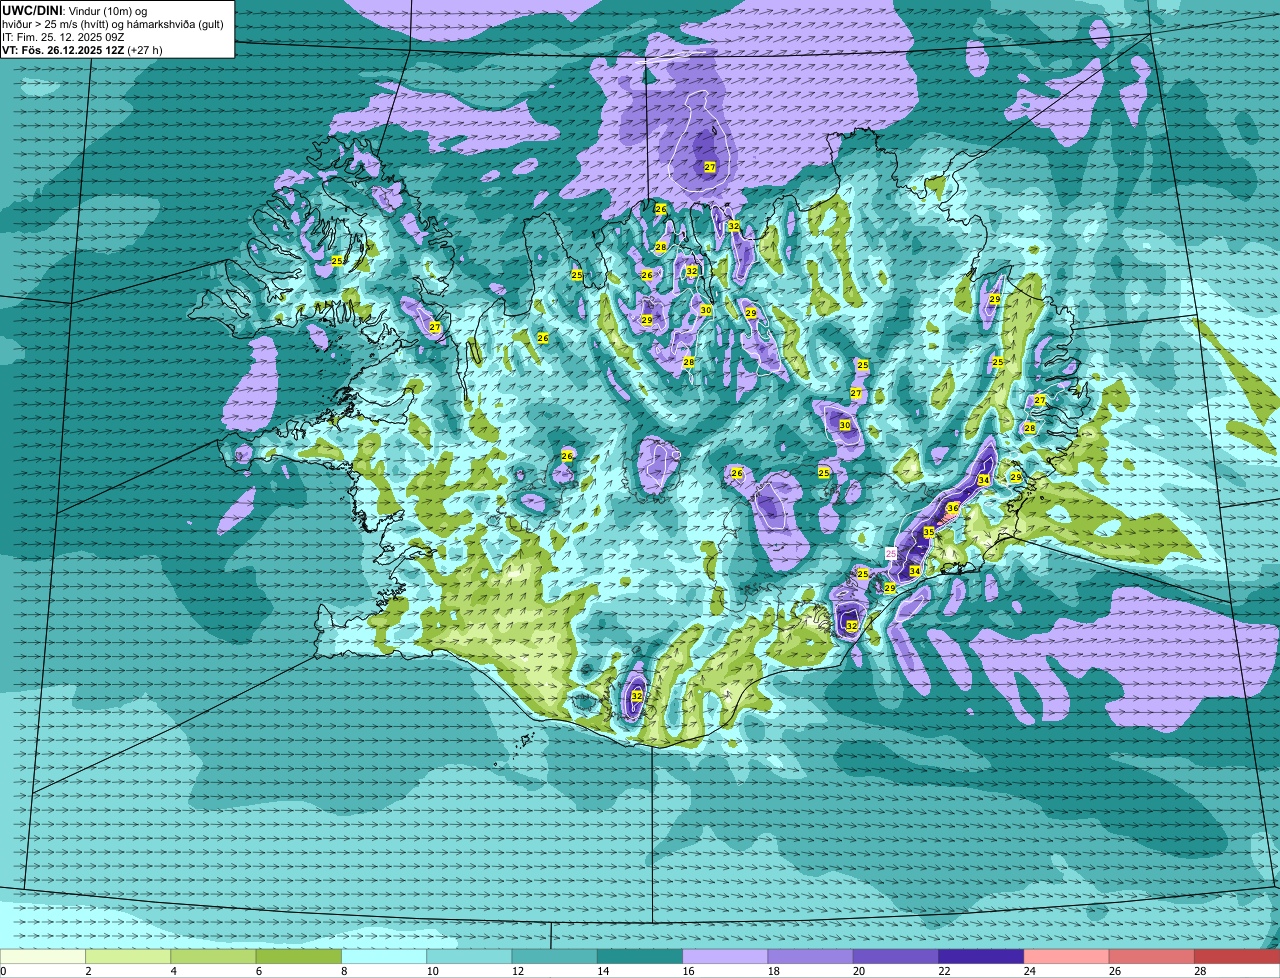Click the 'VT: Fös. 26.12.2025 12Z (+27 h)' line
The image size is (1280, 978).
click(83, 49)
